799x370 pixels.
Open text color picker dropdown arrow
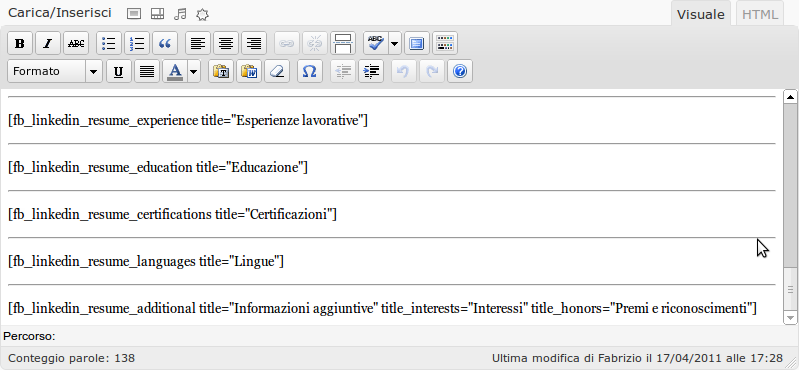[x=194, y=71]
